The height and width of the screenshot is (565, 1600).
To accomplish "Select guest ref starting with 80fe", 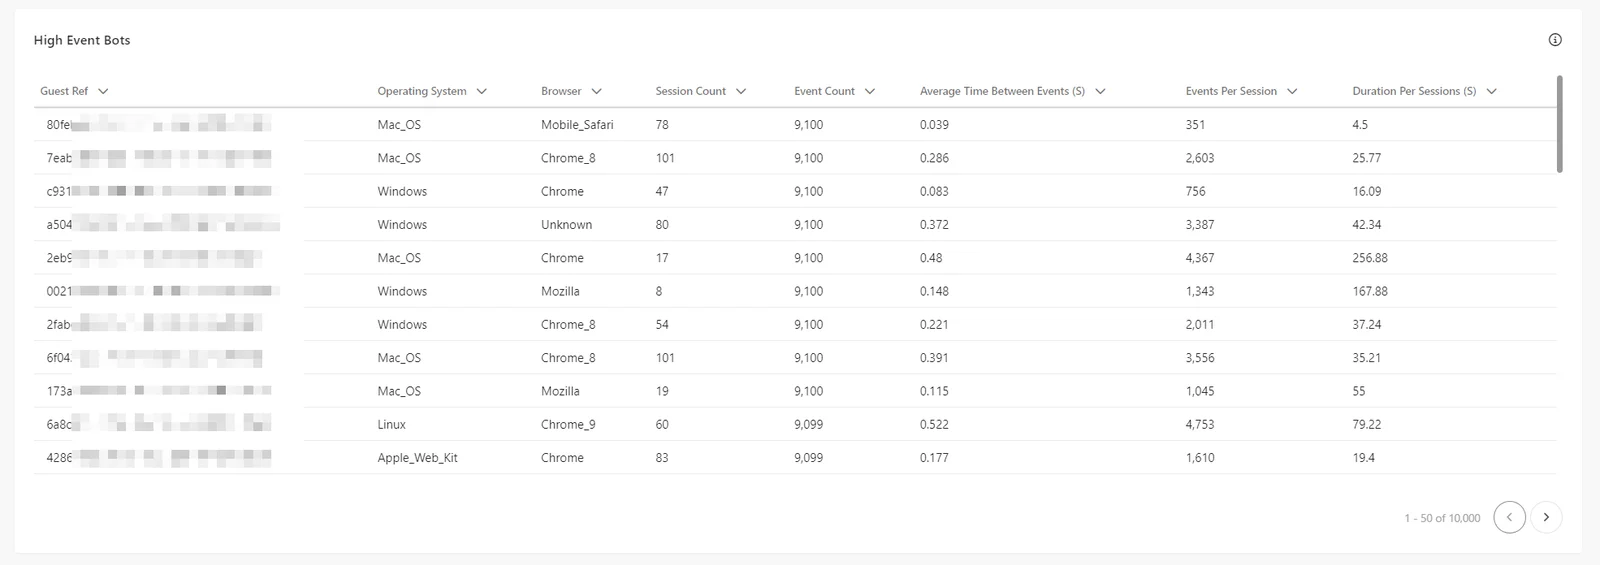I will pyautogui.click(x=159, y=125).
